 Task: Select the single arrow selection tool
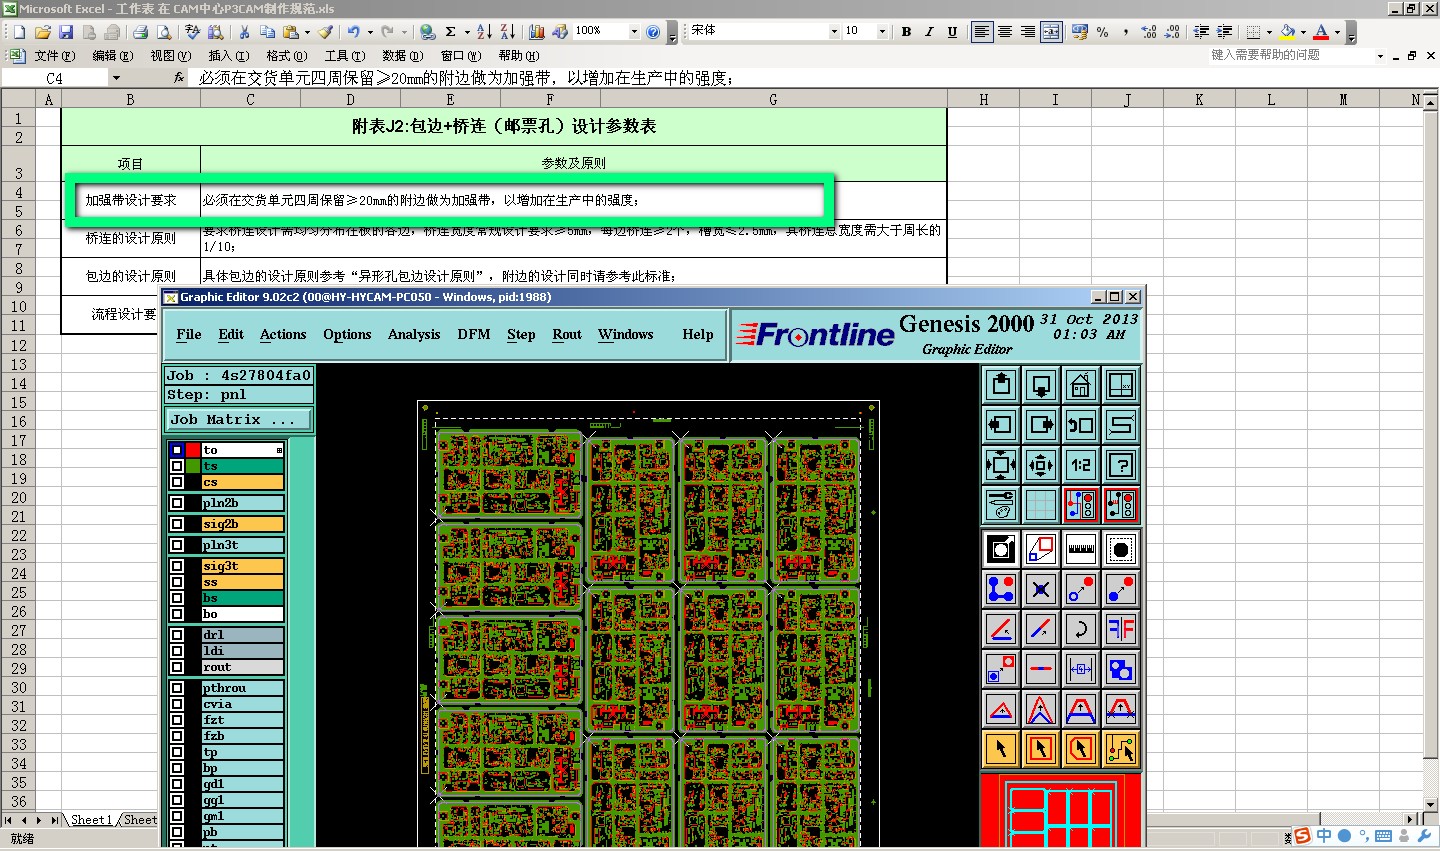[1001, 749]
